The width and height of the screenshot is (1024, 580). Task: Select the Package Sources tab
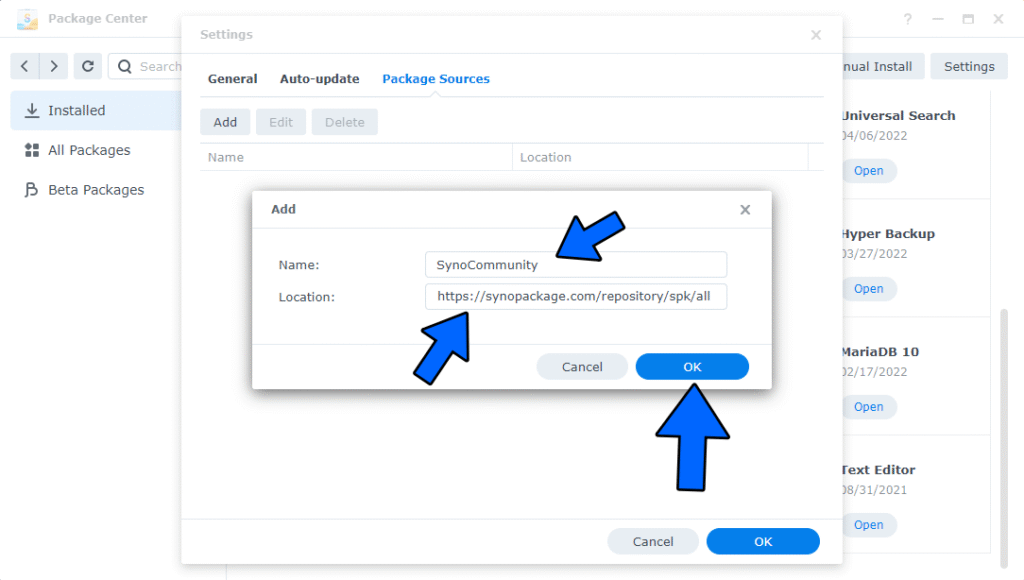point(436,79)
